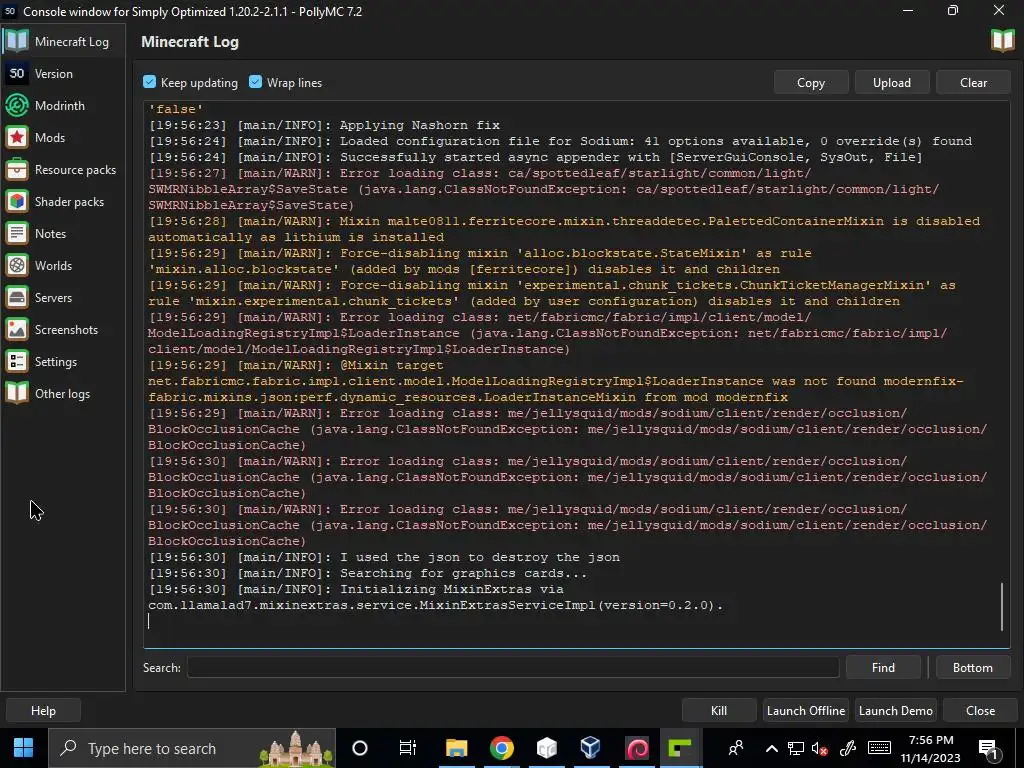Show hidden system tray icons
1024x768 pixels.
771,748
